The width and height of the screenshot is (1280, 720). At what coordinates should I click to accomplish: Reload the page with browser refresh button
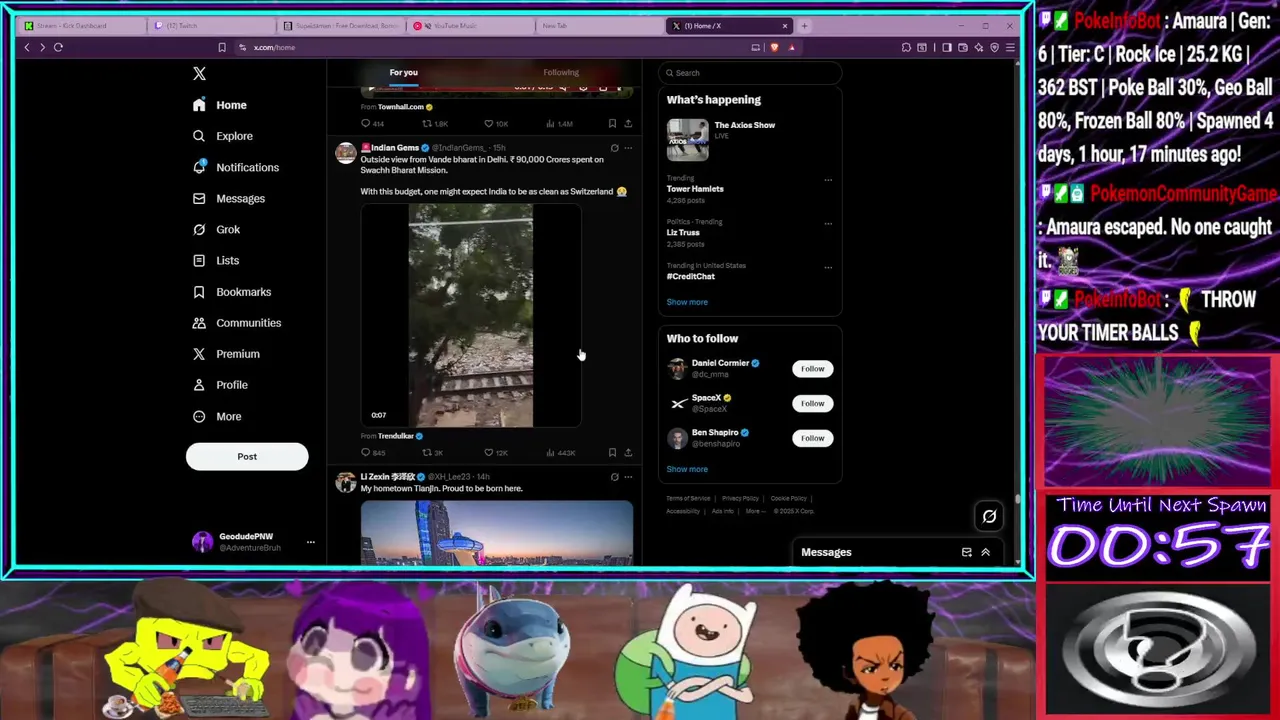(58, 47)
